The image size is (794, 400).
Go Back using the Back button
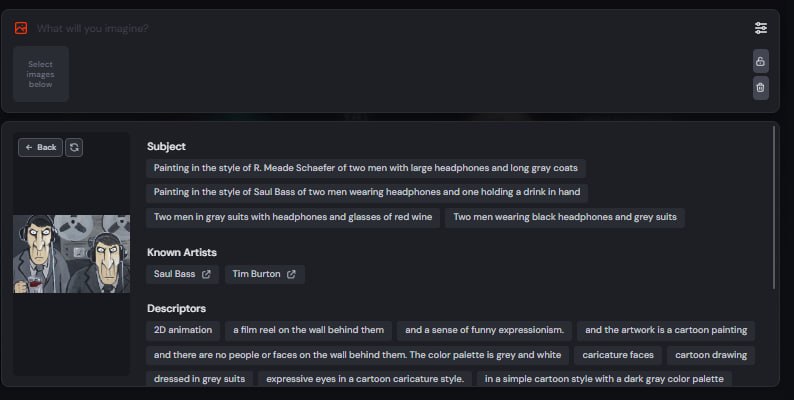(41, 147)
